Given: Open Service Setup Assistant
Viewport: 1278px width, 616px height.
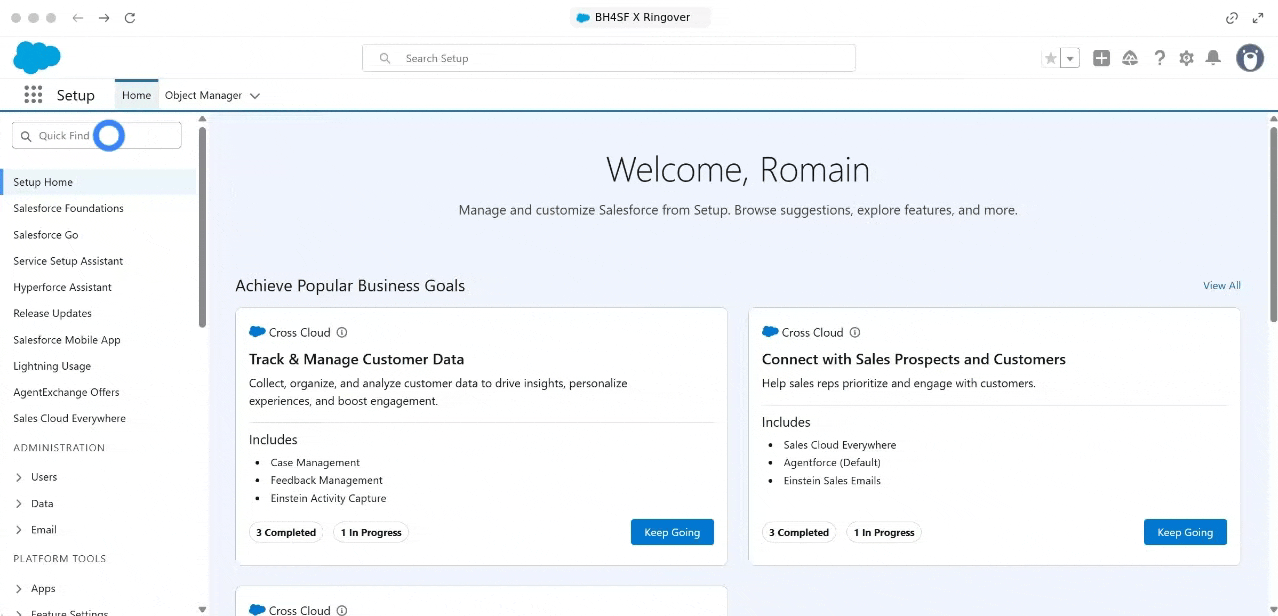Looking at the screenshot, I should click(68, 261).
